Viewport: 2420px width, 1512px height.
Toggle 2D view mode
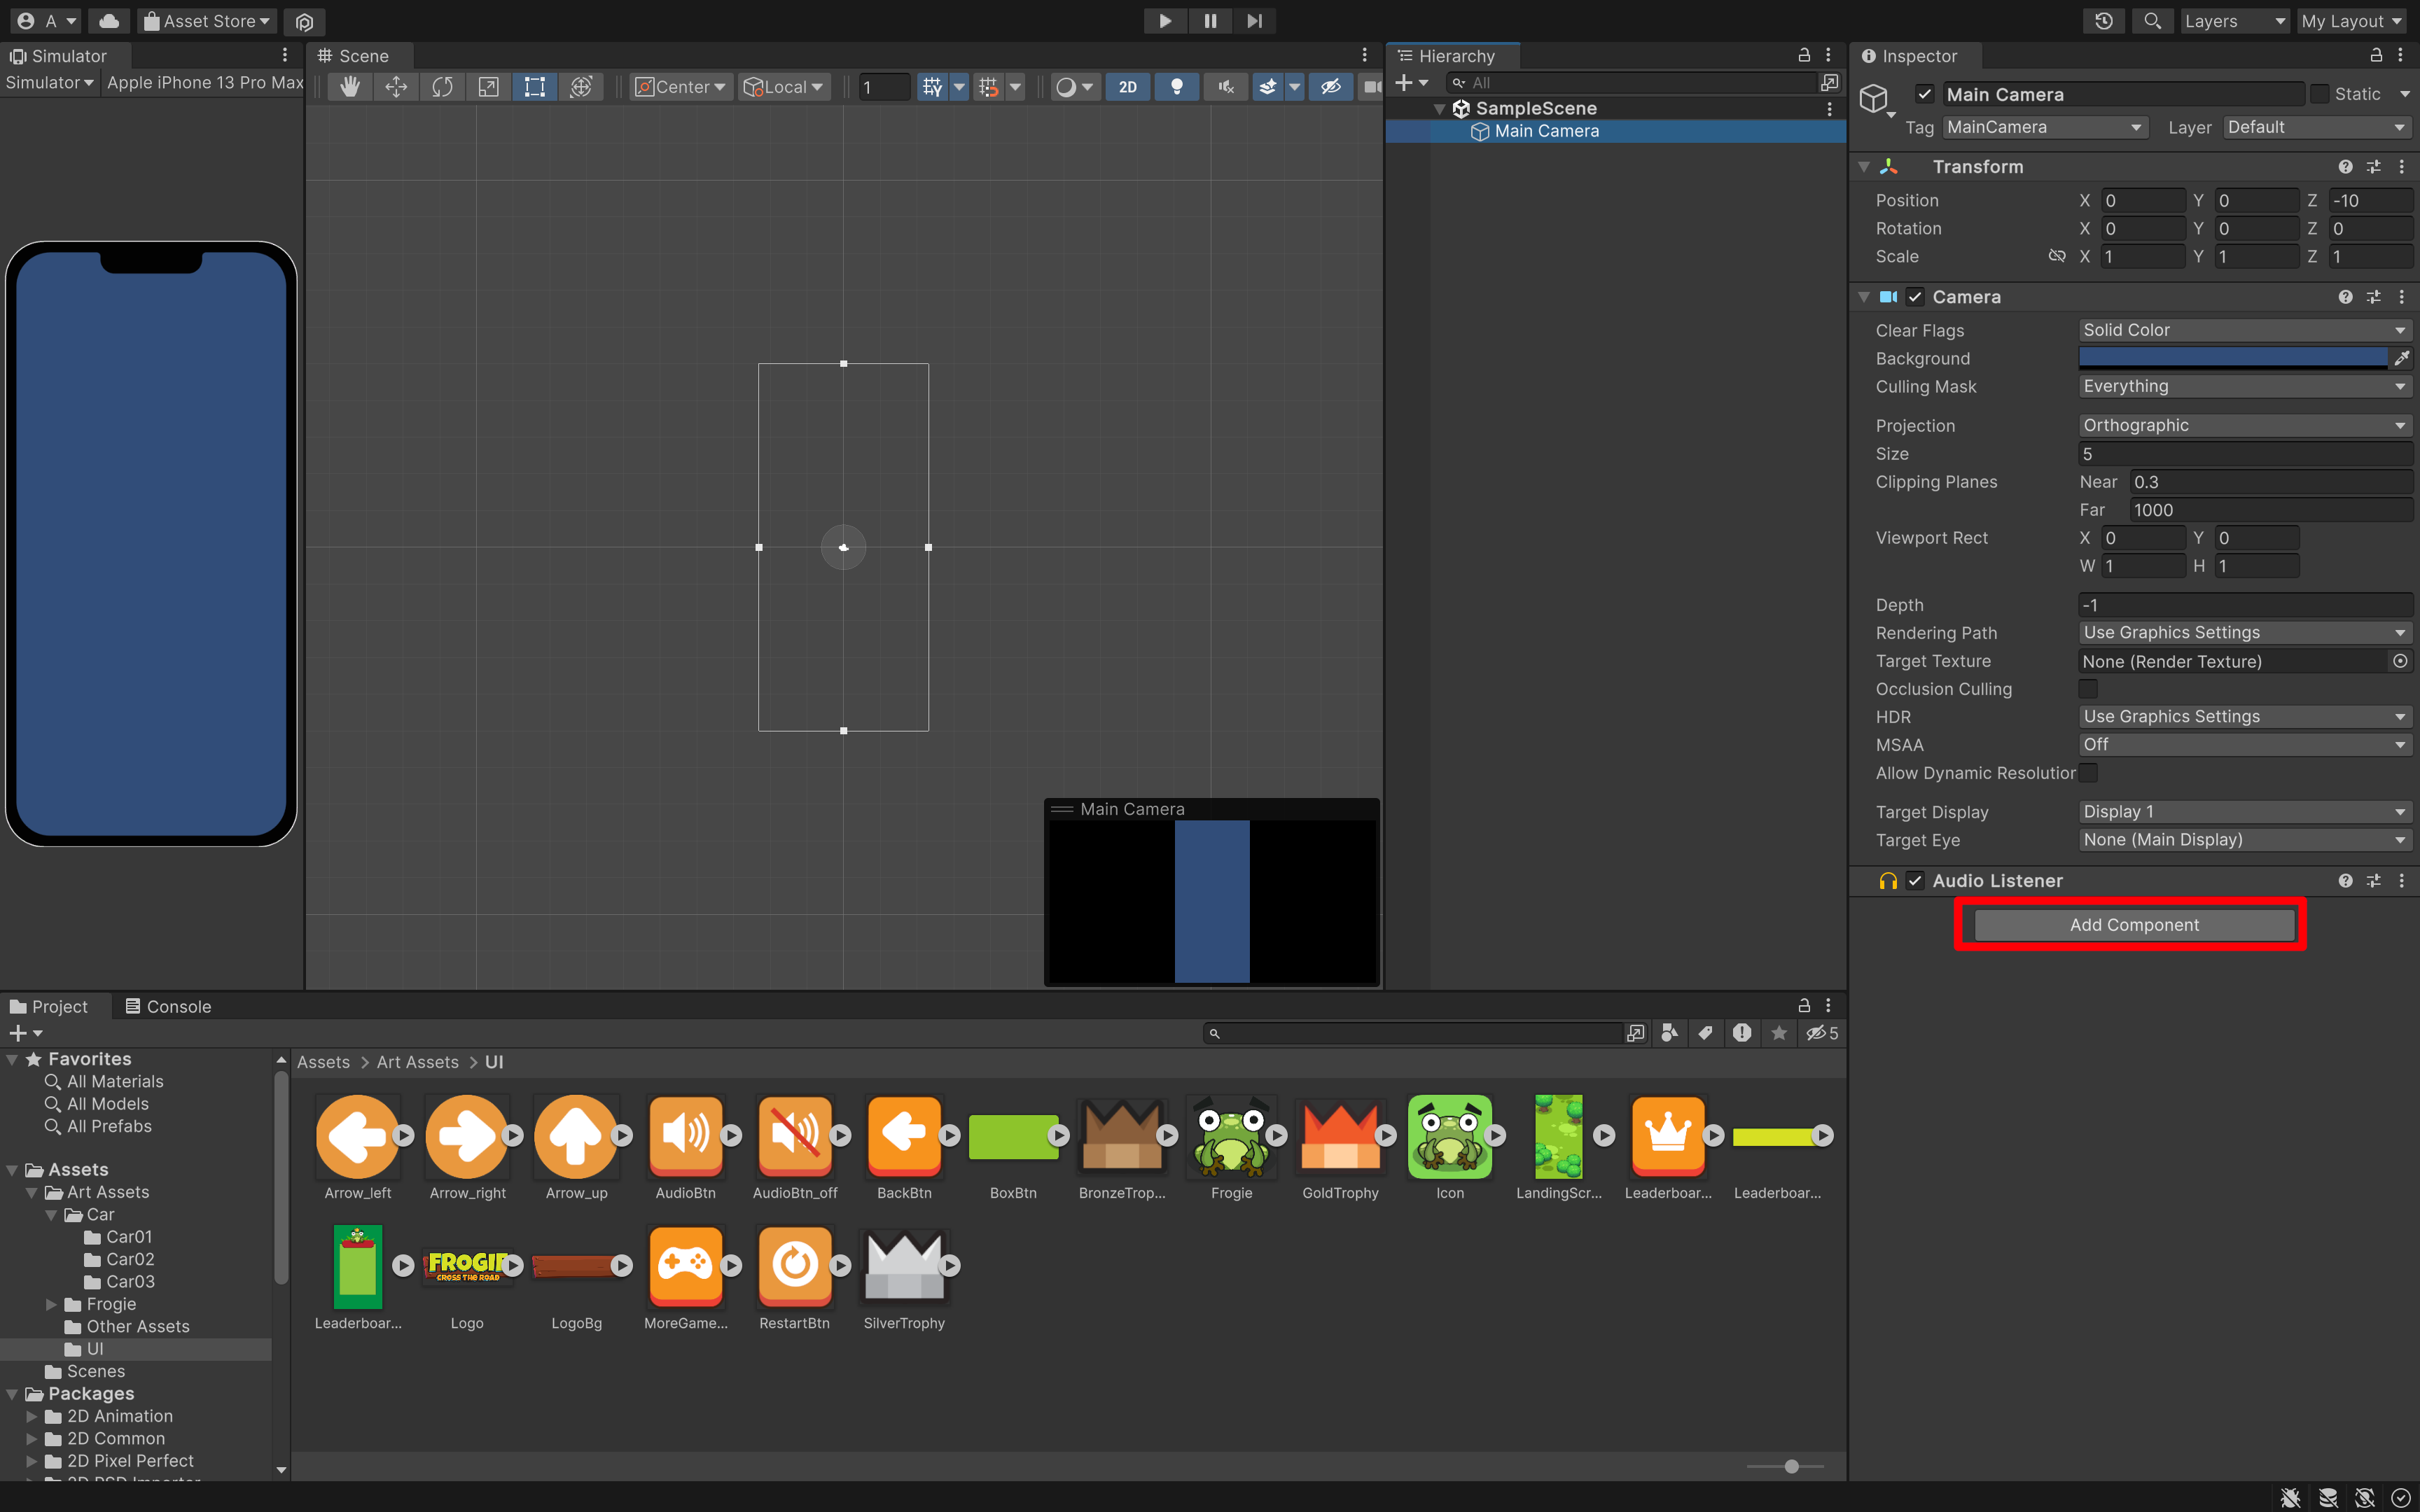tap(1127, 87)
